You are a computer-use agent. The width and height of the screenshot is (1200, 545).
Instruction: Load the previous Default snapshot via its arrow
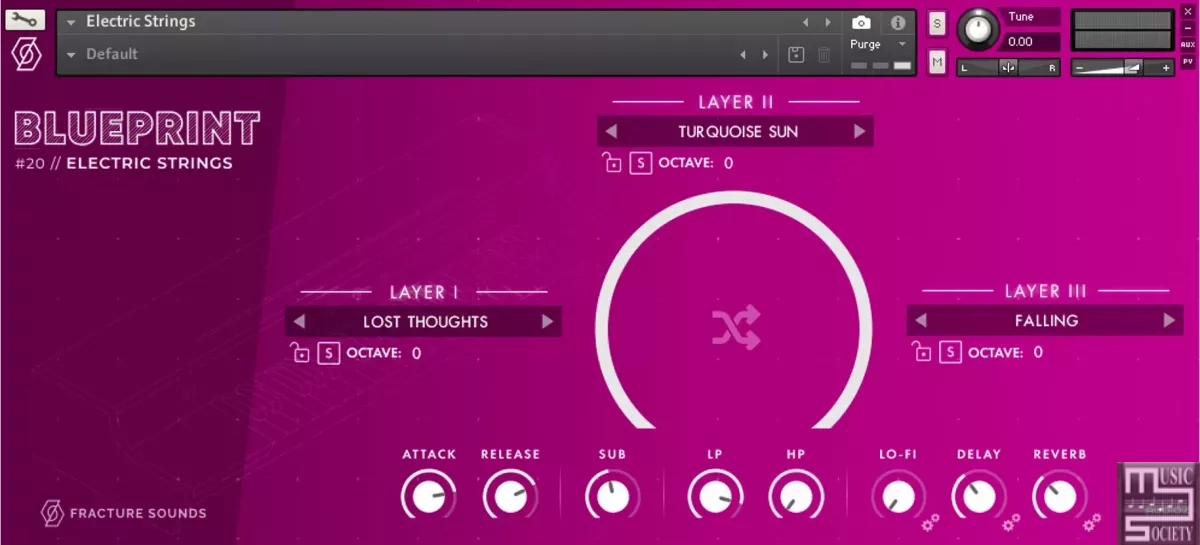[x=743, y=55]
